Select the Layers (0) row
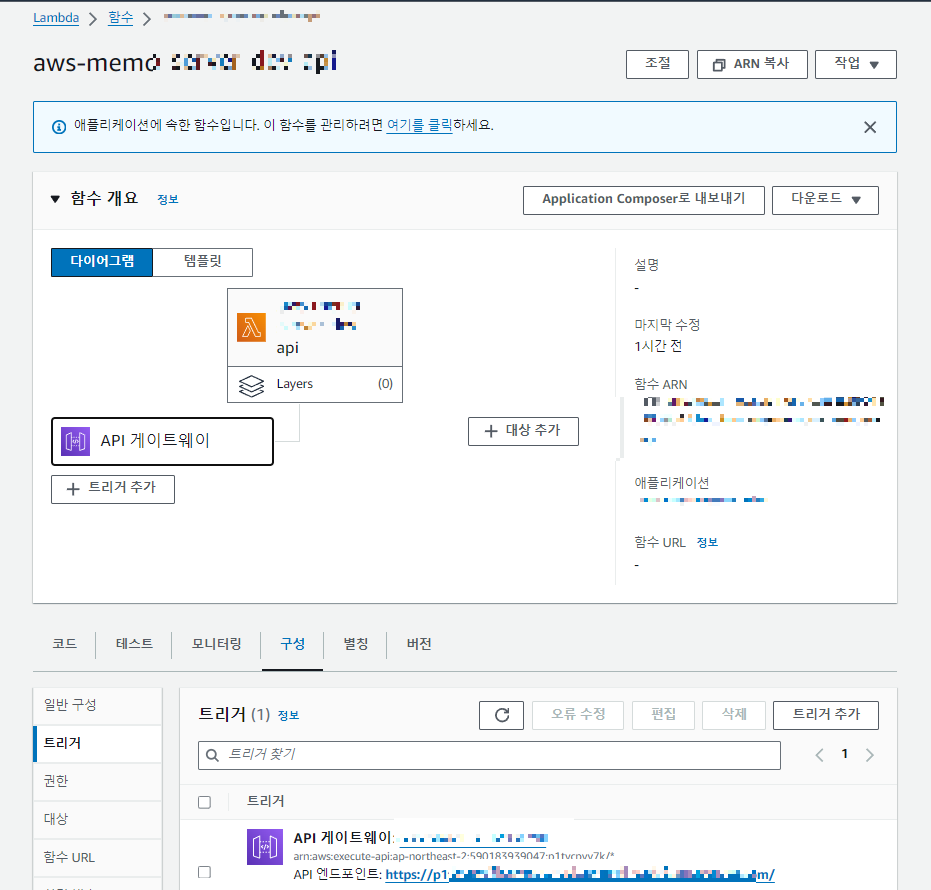The width and height of the screenshot is (931, 890). pos(315,385)
